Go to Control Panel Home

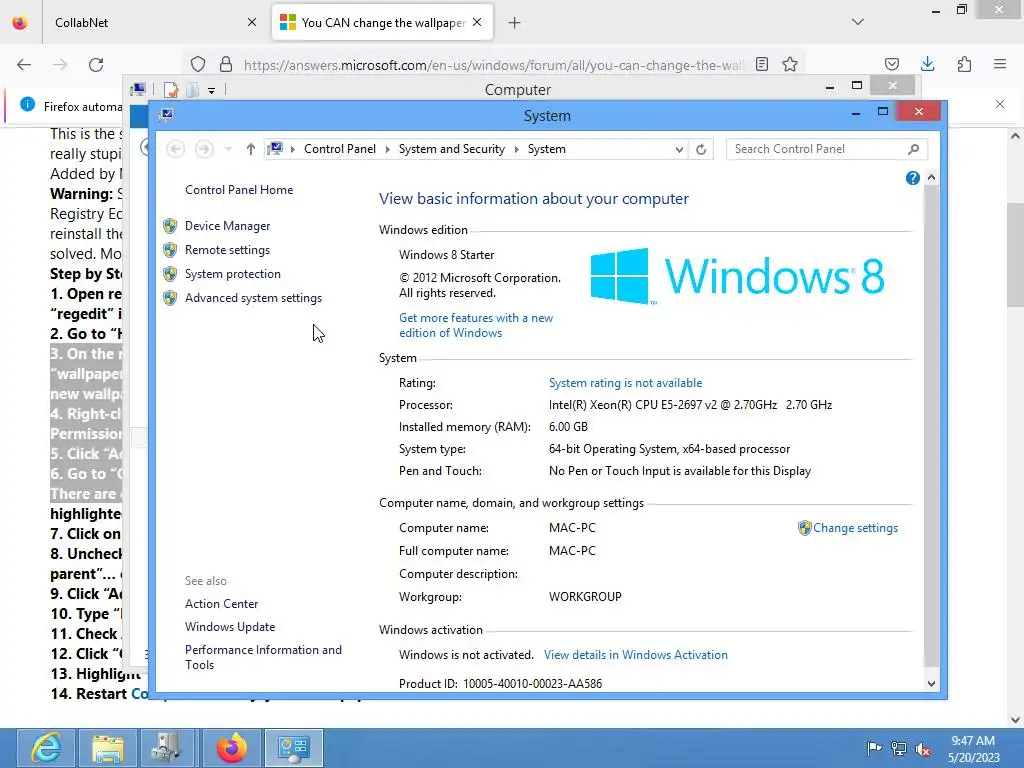click(239, 190)
